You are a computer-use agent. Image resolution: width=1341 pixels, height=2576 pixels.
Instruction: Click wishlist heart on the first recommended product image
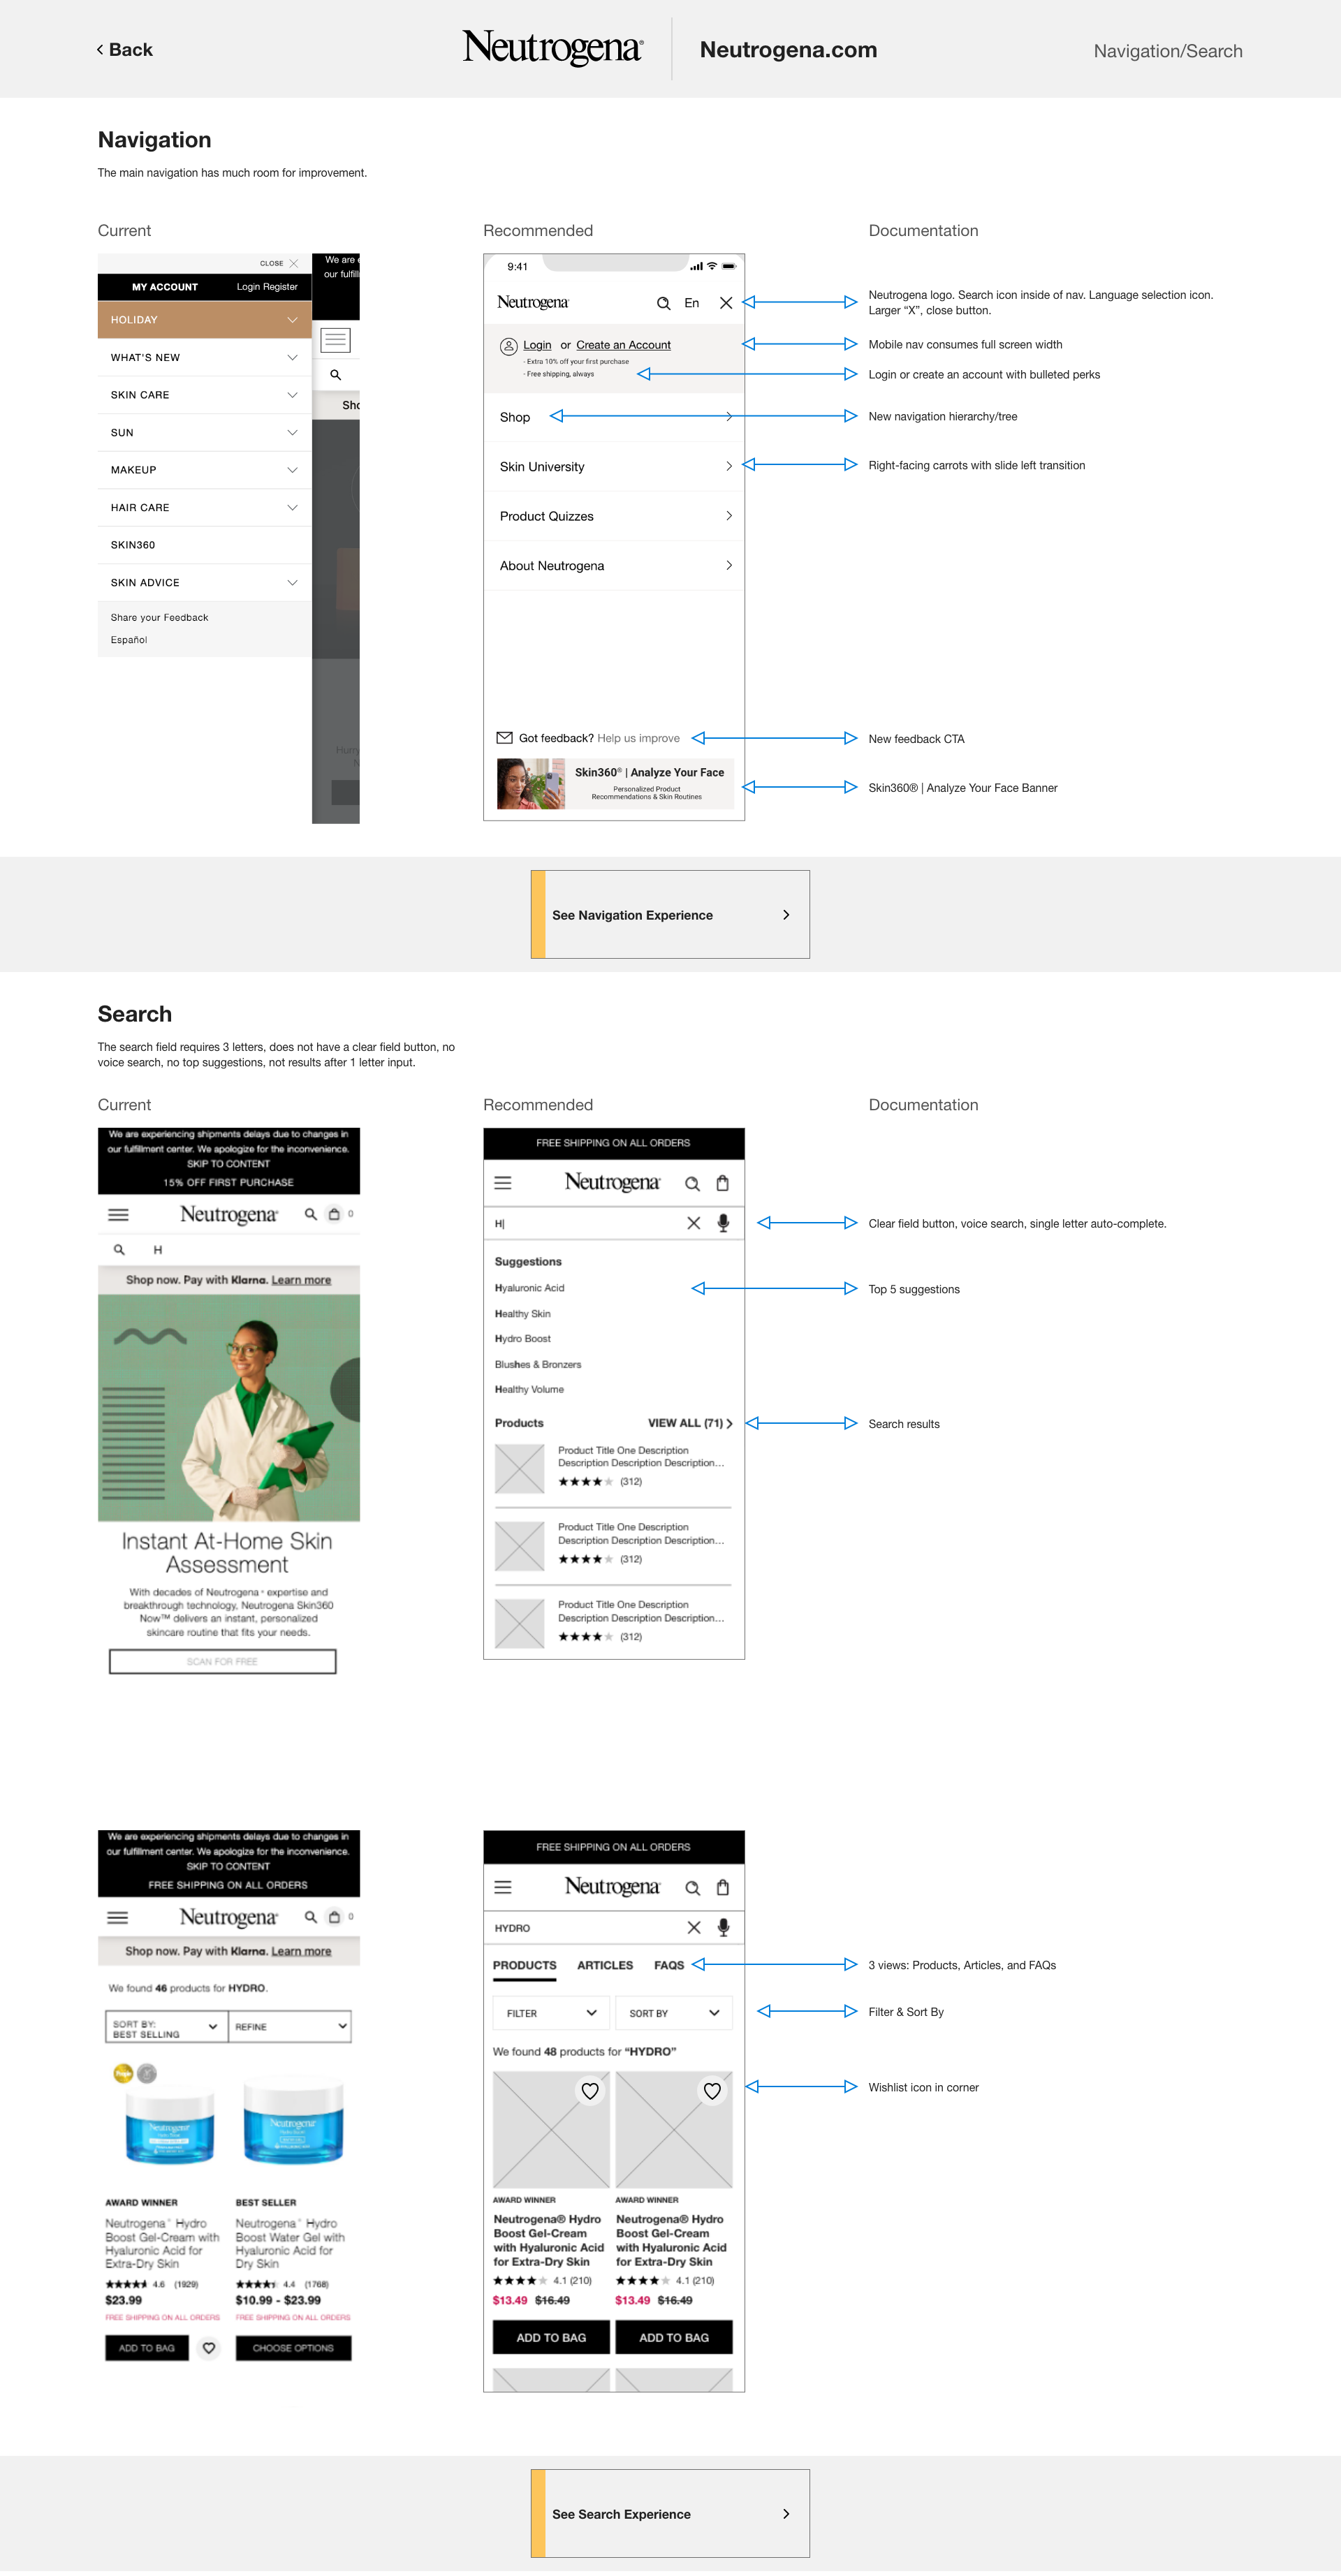[x=590, y=2091]
